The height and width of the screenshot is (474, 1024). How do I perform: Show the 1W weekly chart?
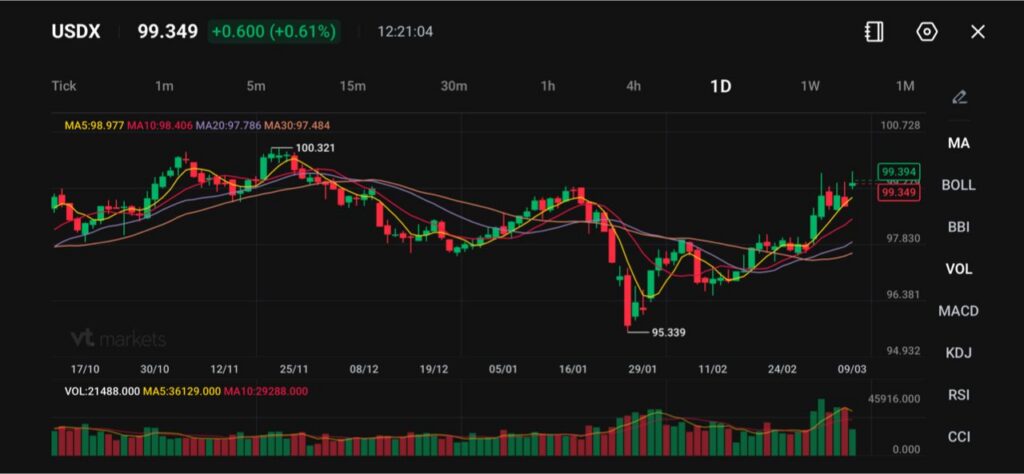tap(810, 86)
